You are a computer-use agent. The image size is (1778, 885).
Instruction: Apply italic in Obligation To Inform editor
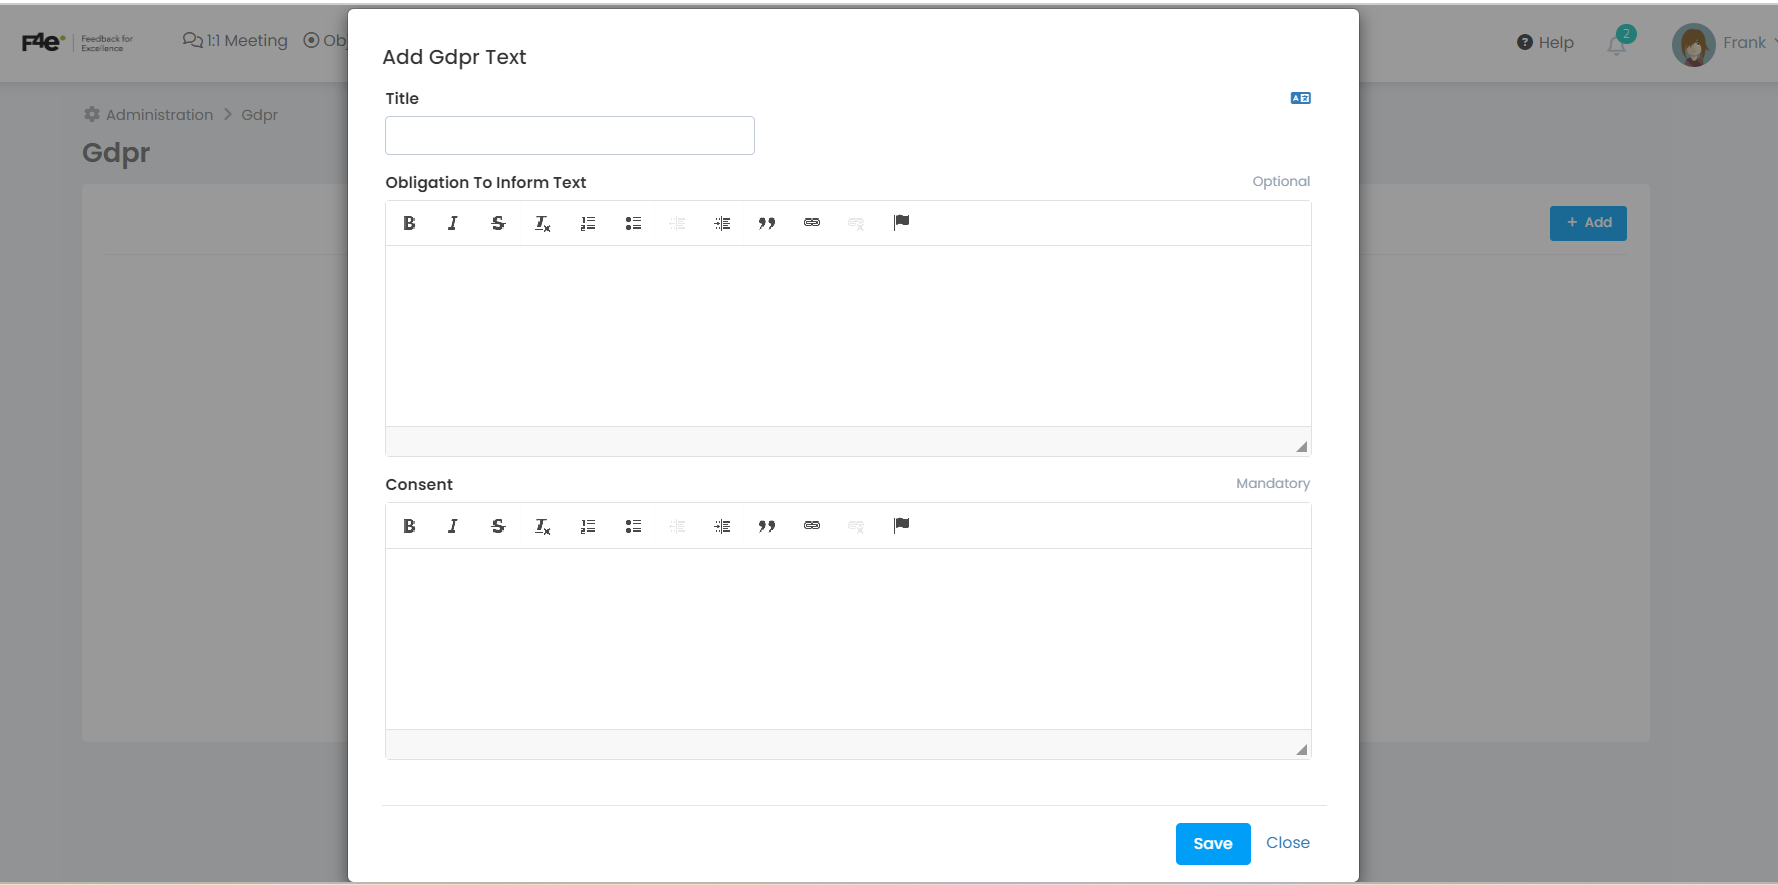(453, 223)
